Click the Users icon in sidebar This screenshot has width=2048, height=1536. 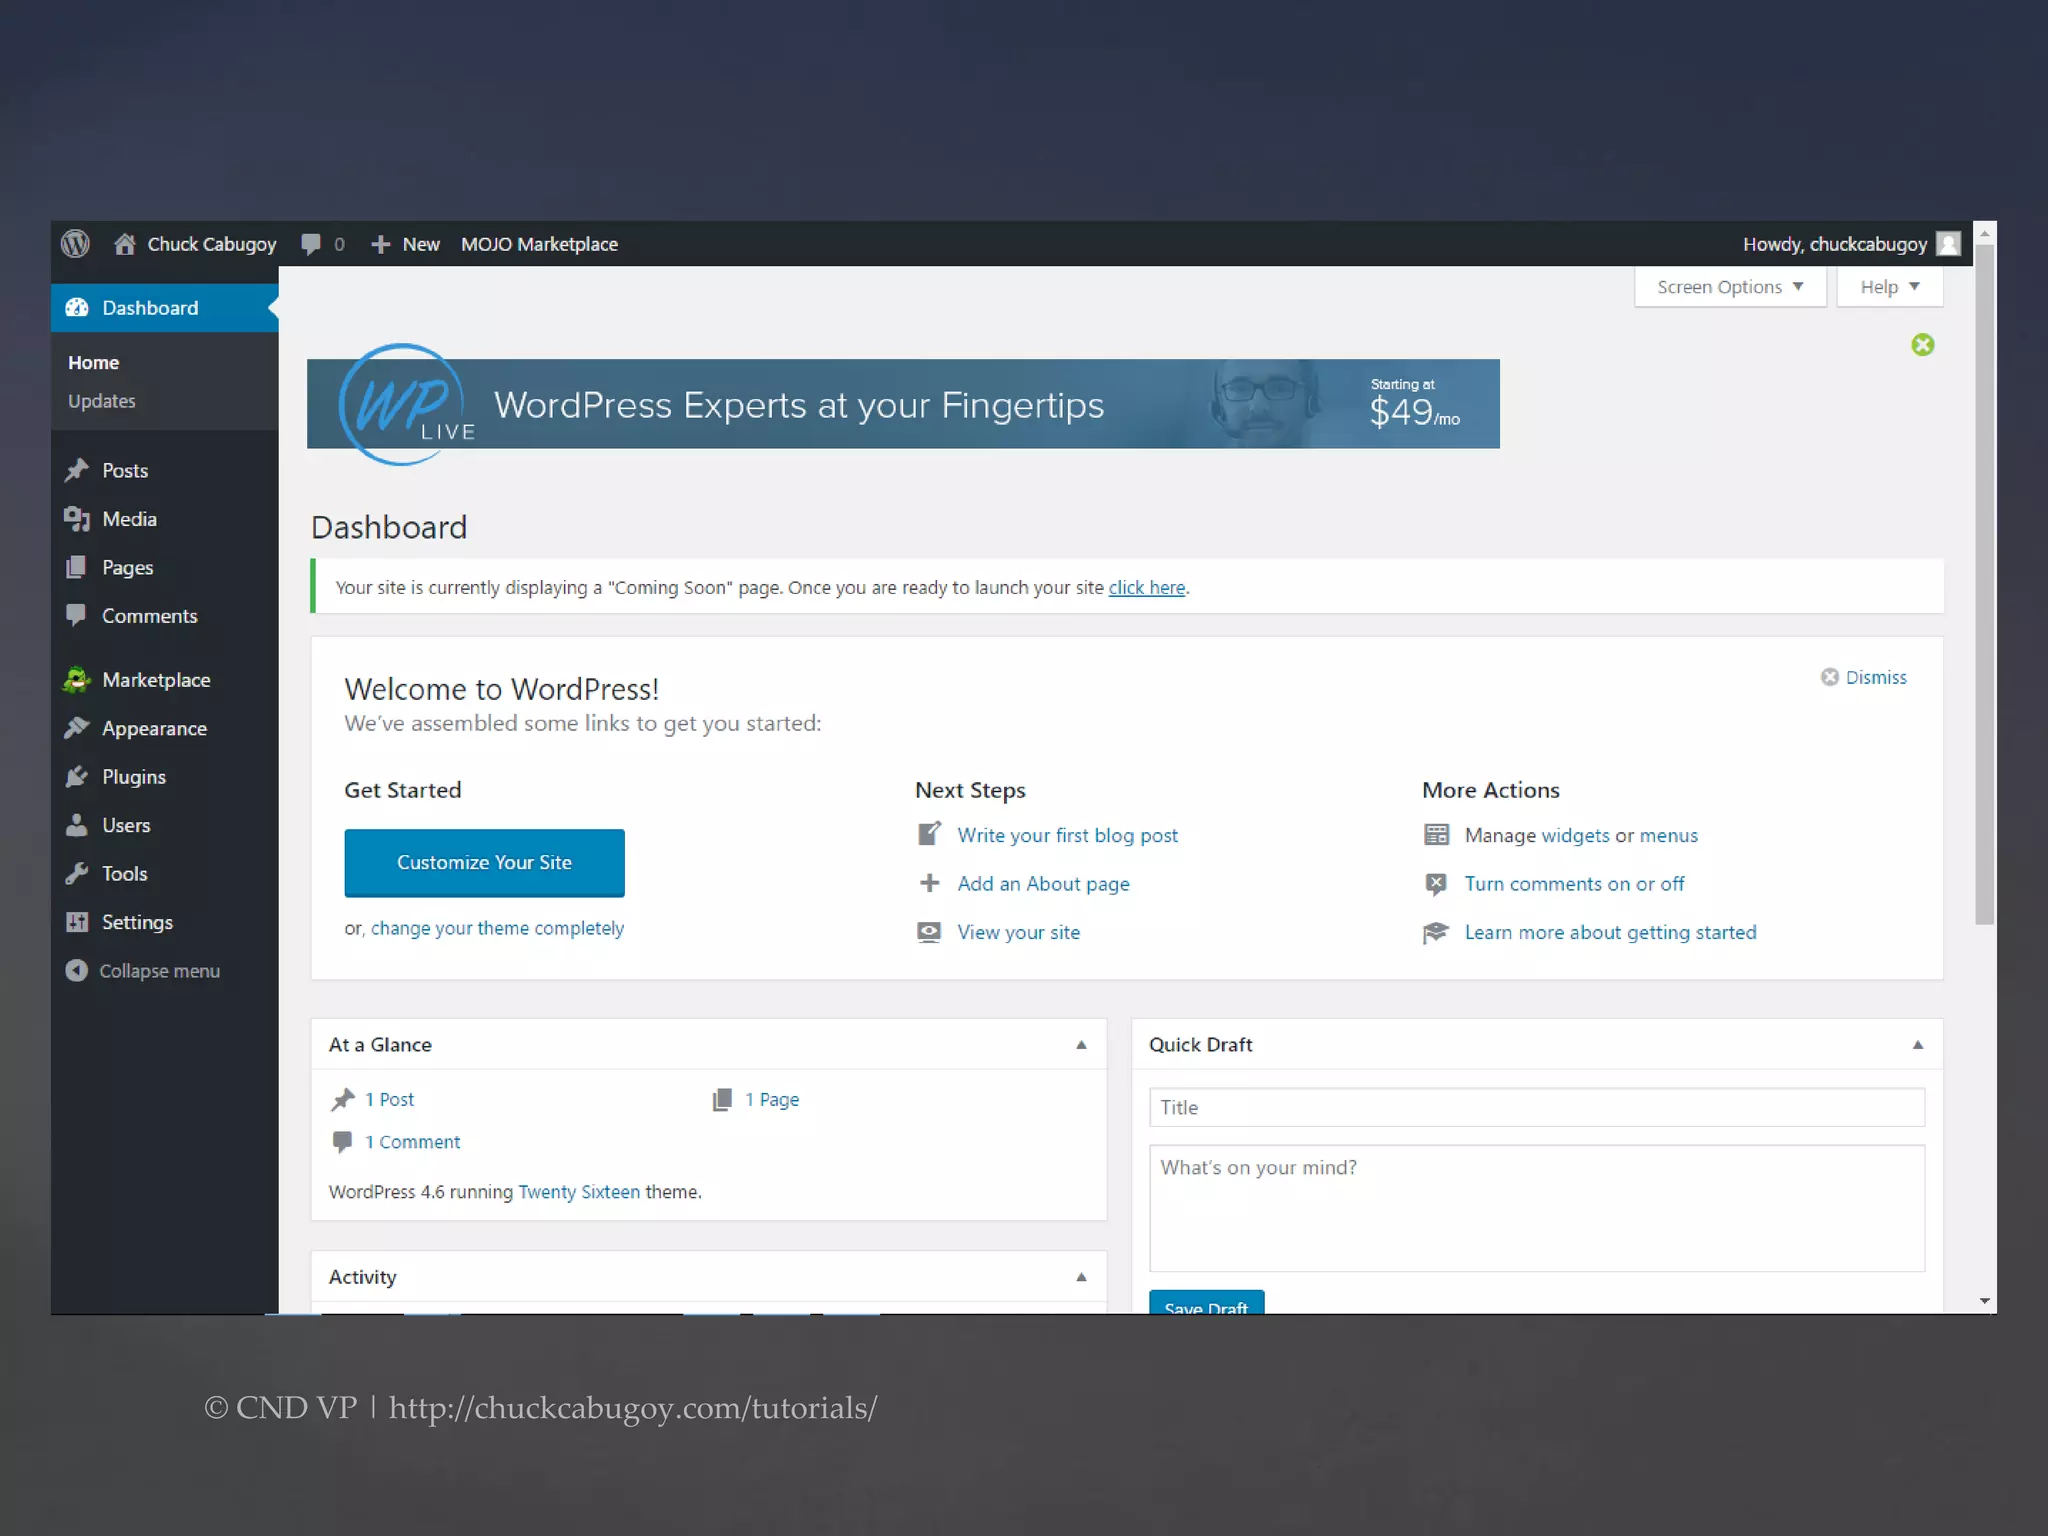pos(77,825)
